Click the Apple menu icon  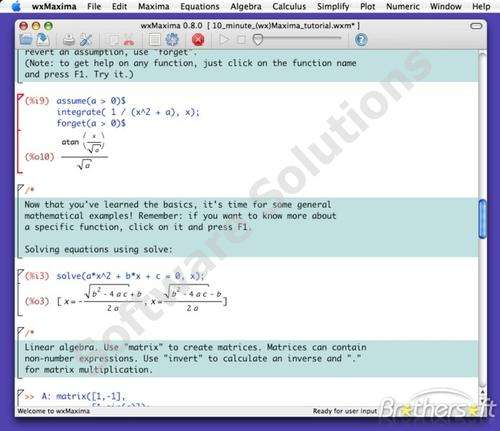tap(16, 6)
